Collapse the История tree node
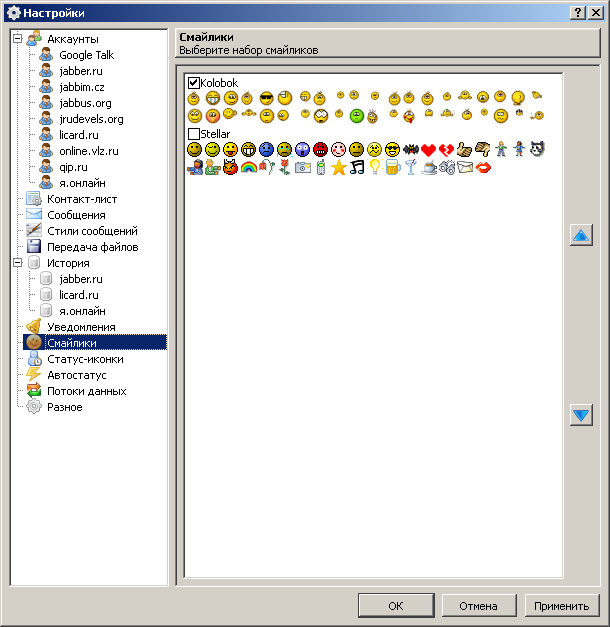Screen dimensions: 610x627 pos(17,263)
